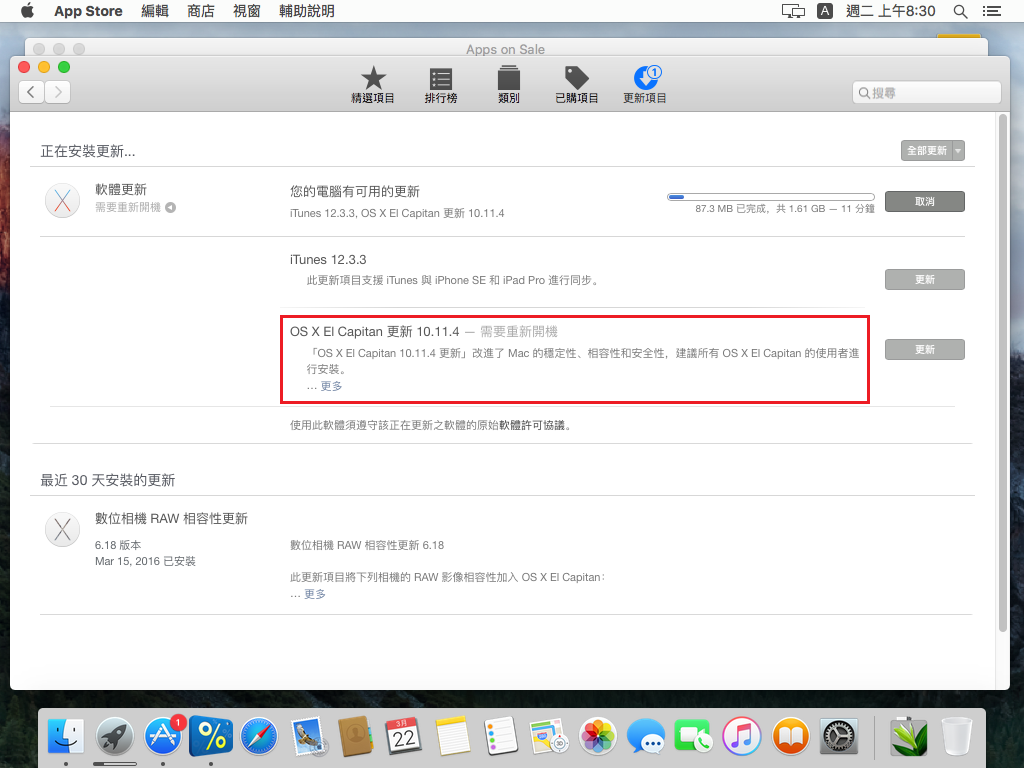Screen dimensions: 1024x768
Task: Expand 更多 under 數位相機 RAW description
Action: 315,594
